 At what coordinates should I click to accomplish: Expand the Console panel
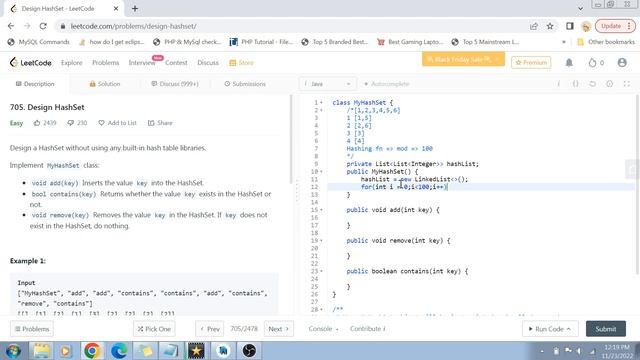tap(323, 329)
